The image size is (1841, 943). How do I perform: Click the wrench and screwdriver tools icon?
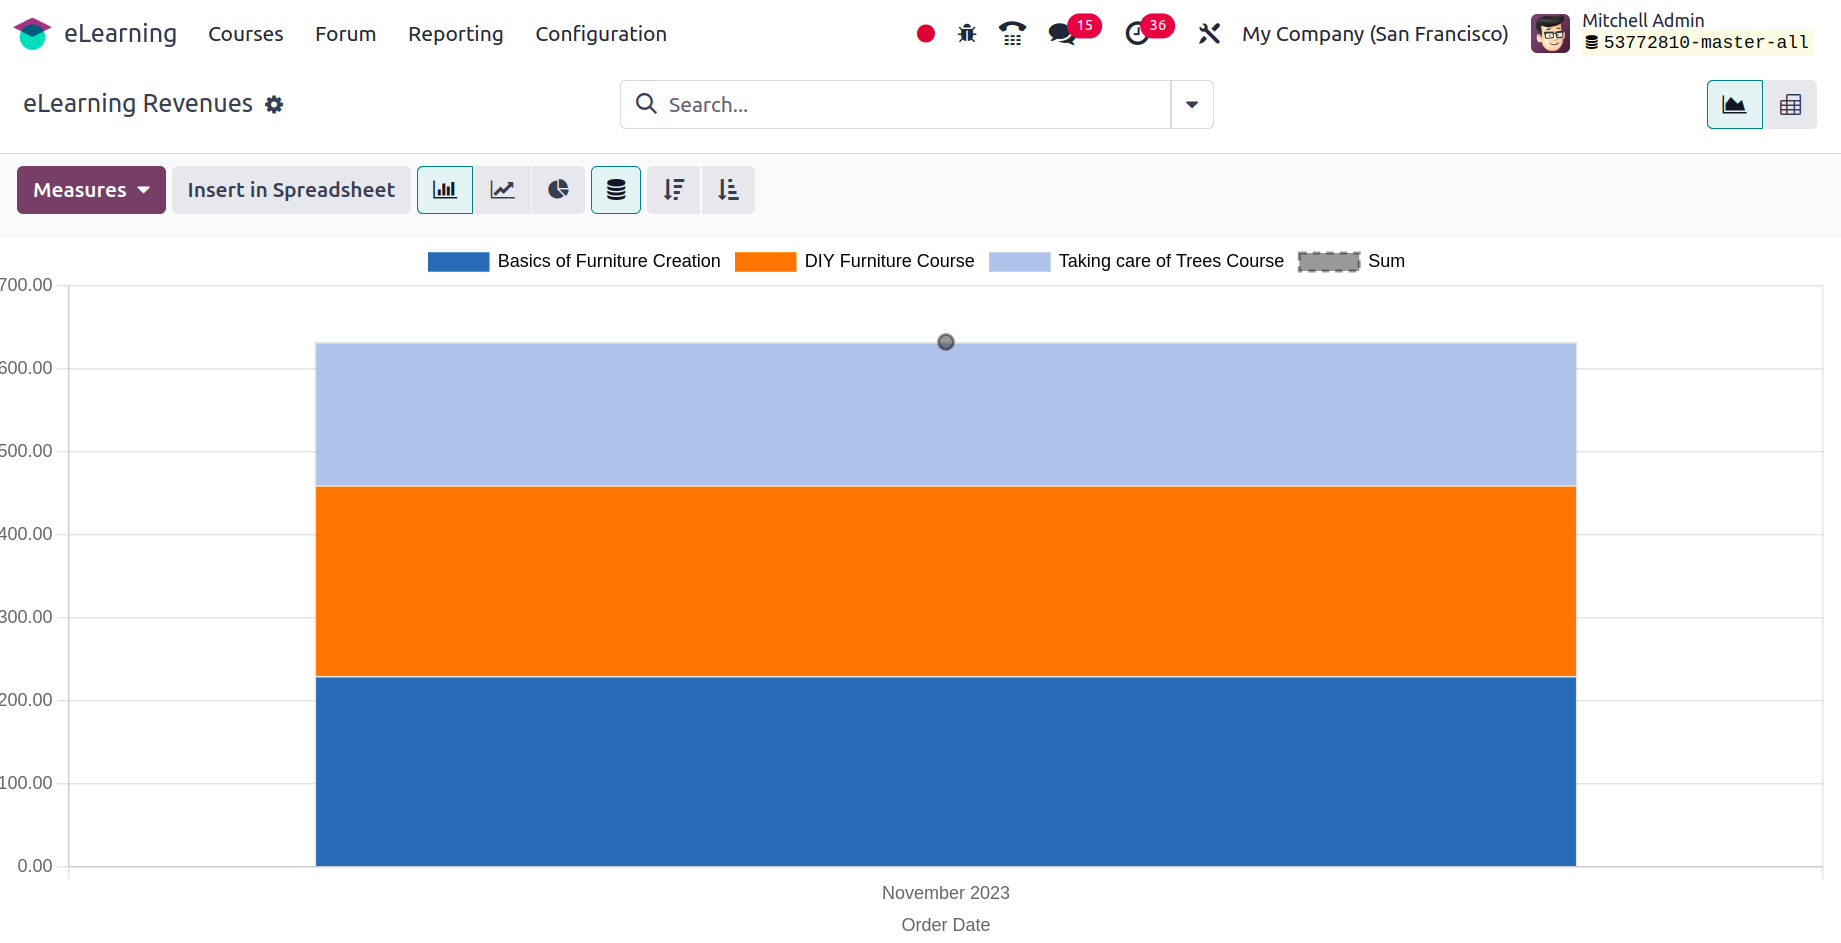coord(1209,34)
